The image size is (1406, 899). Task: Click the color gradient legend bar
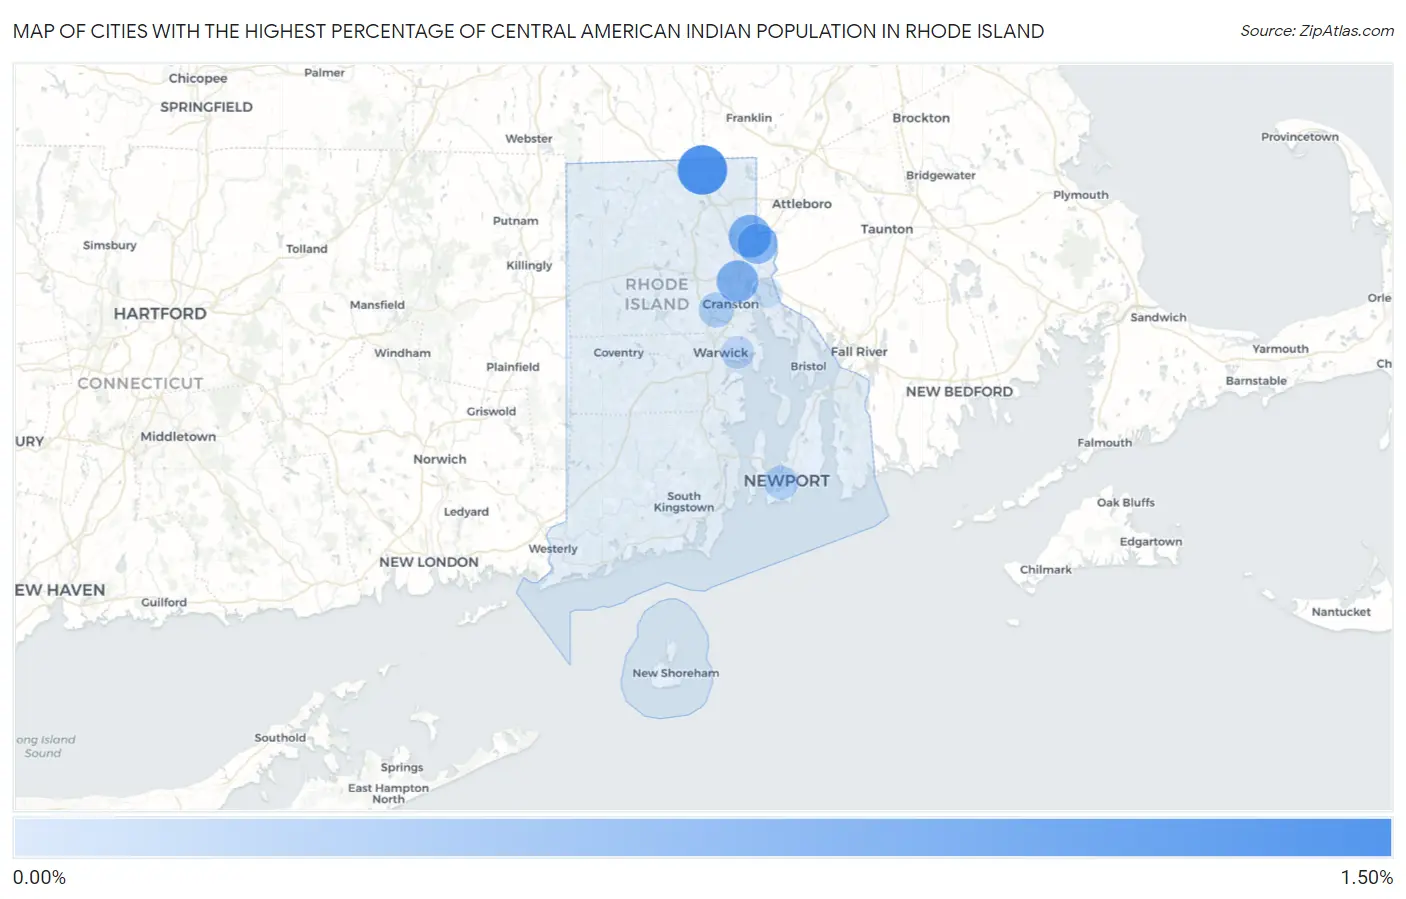[x=703, y=838]
